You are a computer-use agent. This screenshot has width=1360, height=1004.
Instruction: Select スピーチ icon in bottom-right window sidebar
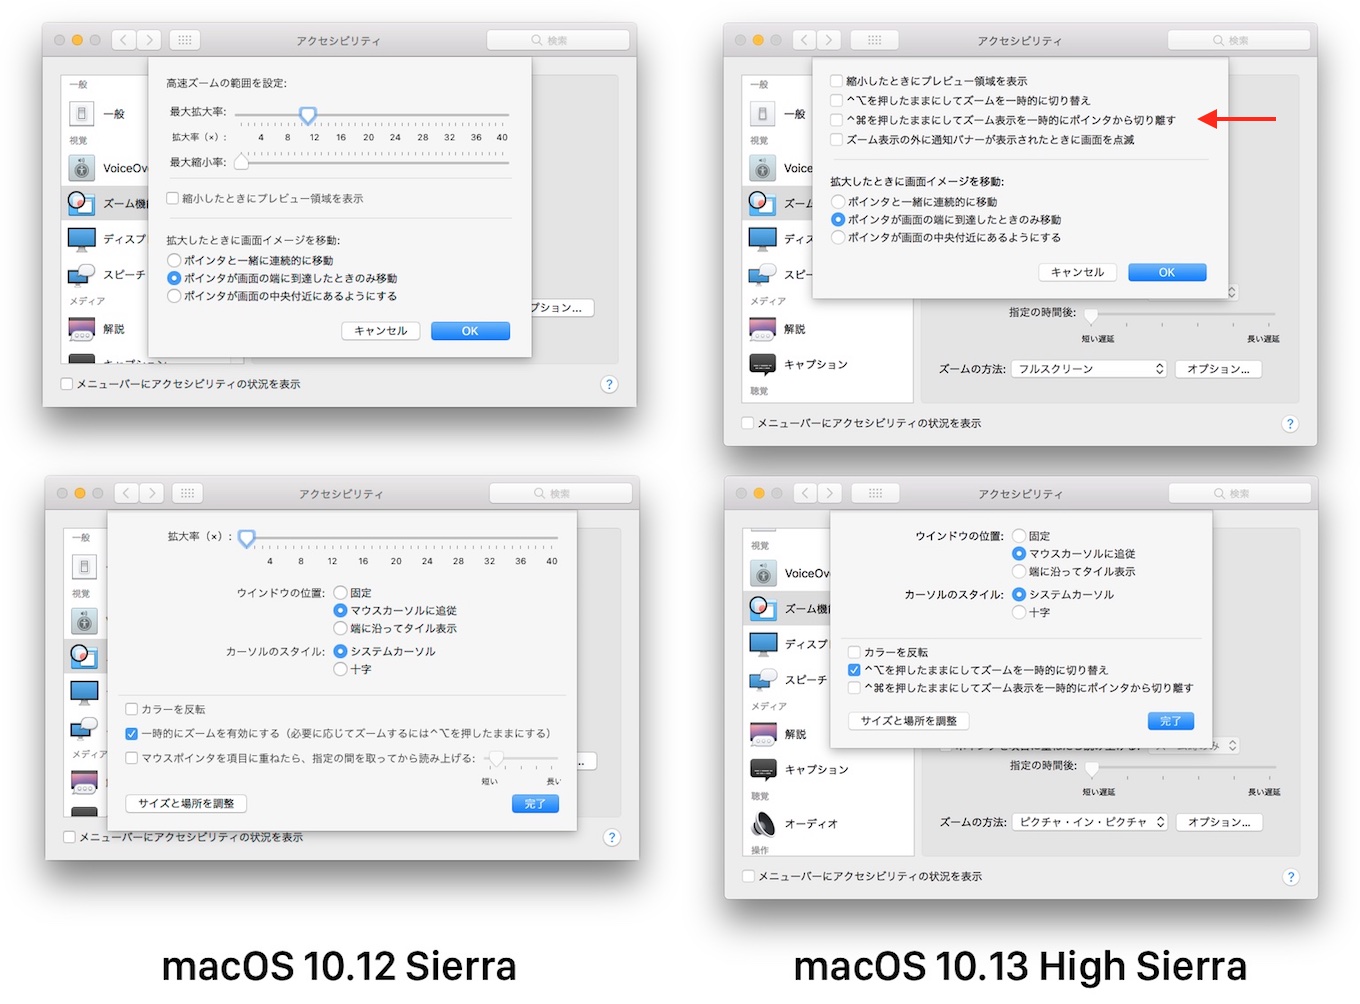coord(764,678)
